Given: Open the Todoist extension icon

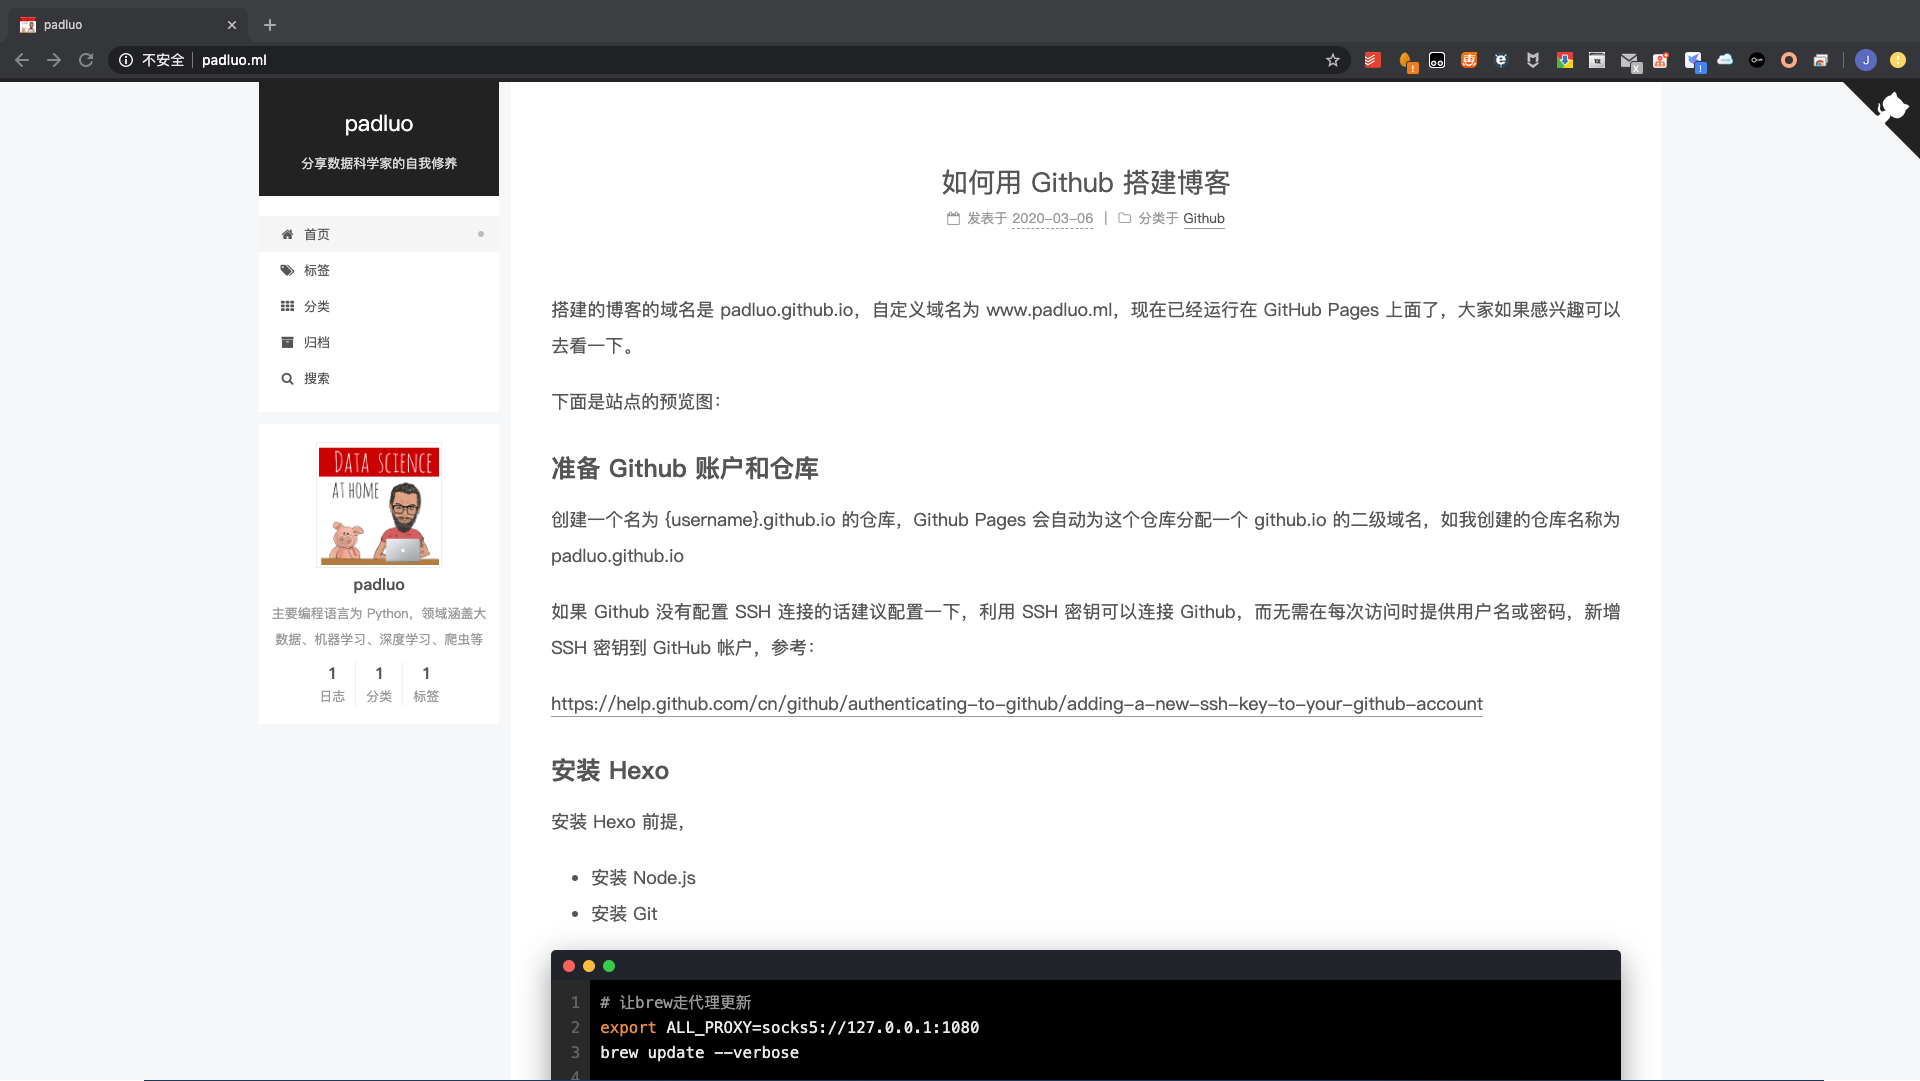Looking at the screenshot, I should click(x=1372, y=60).
